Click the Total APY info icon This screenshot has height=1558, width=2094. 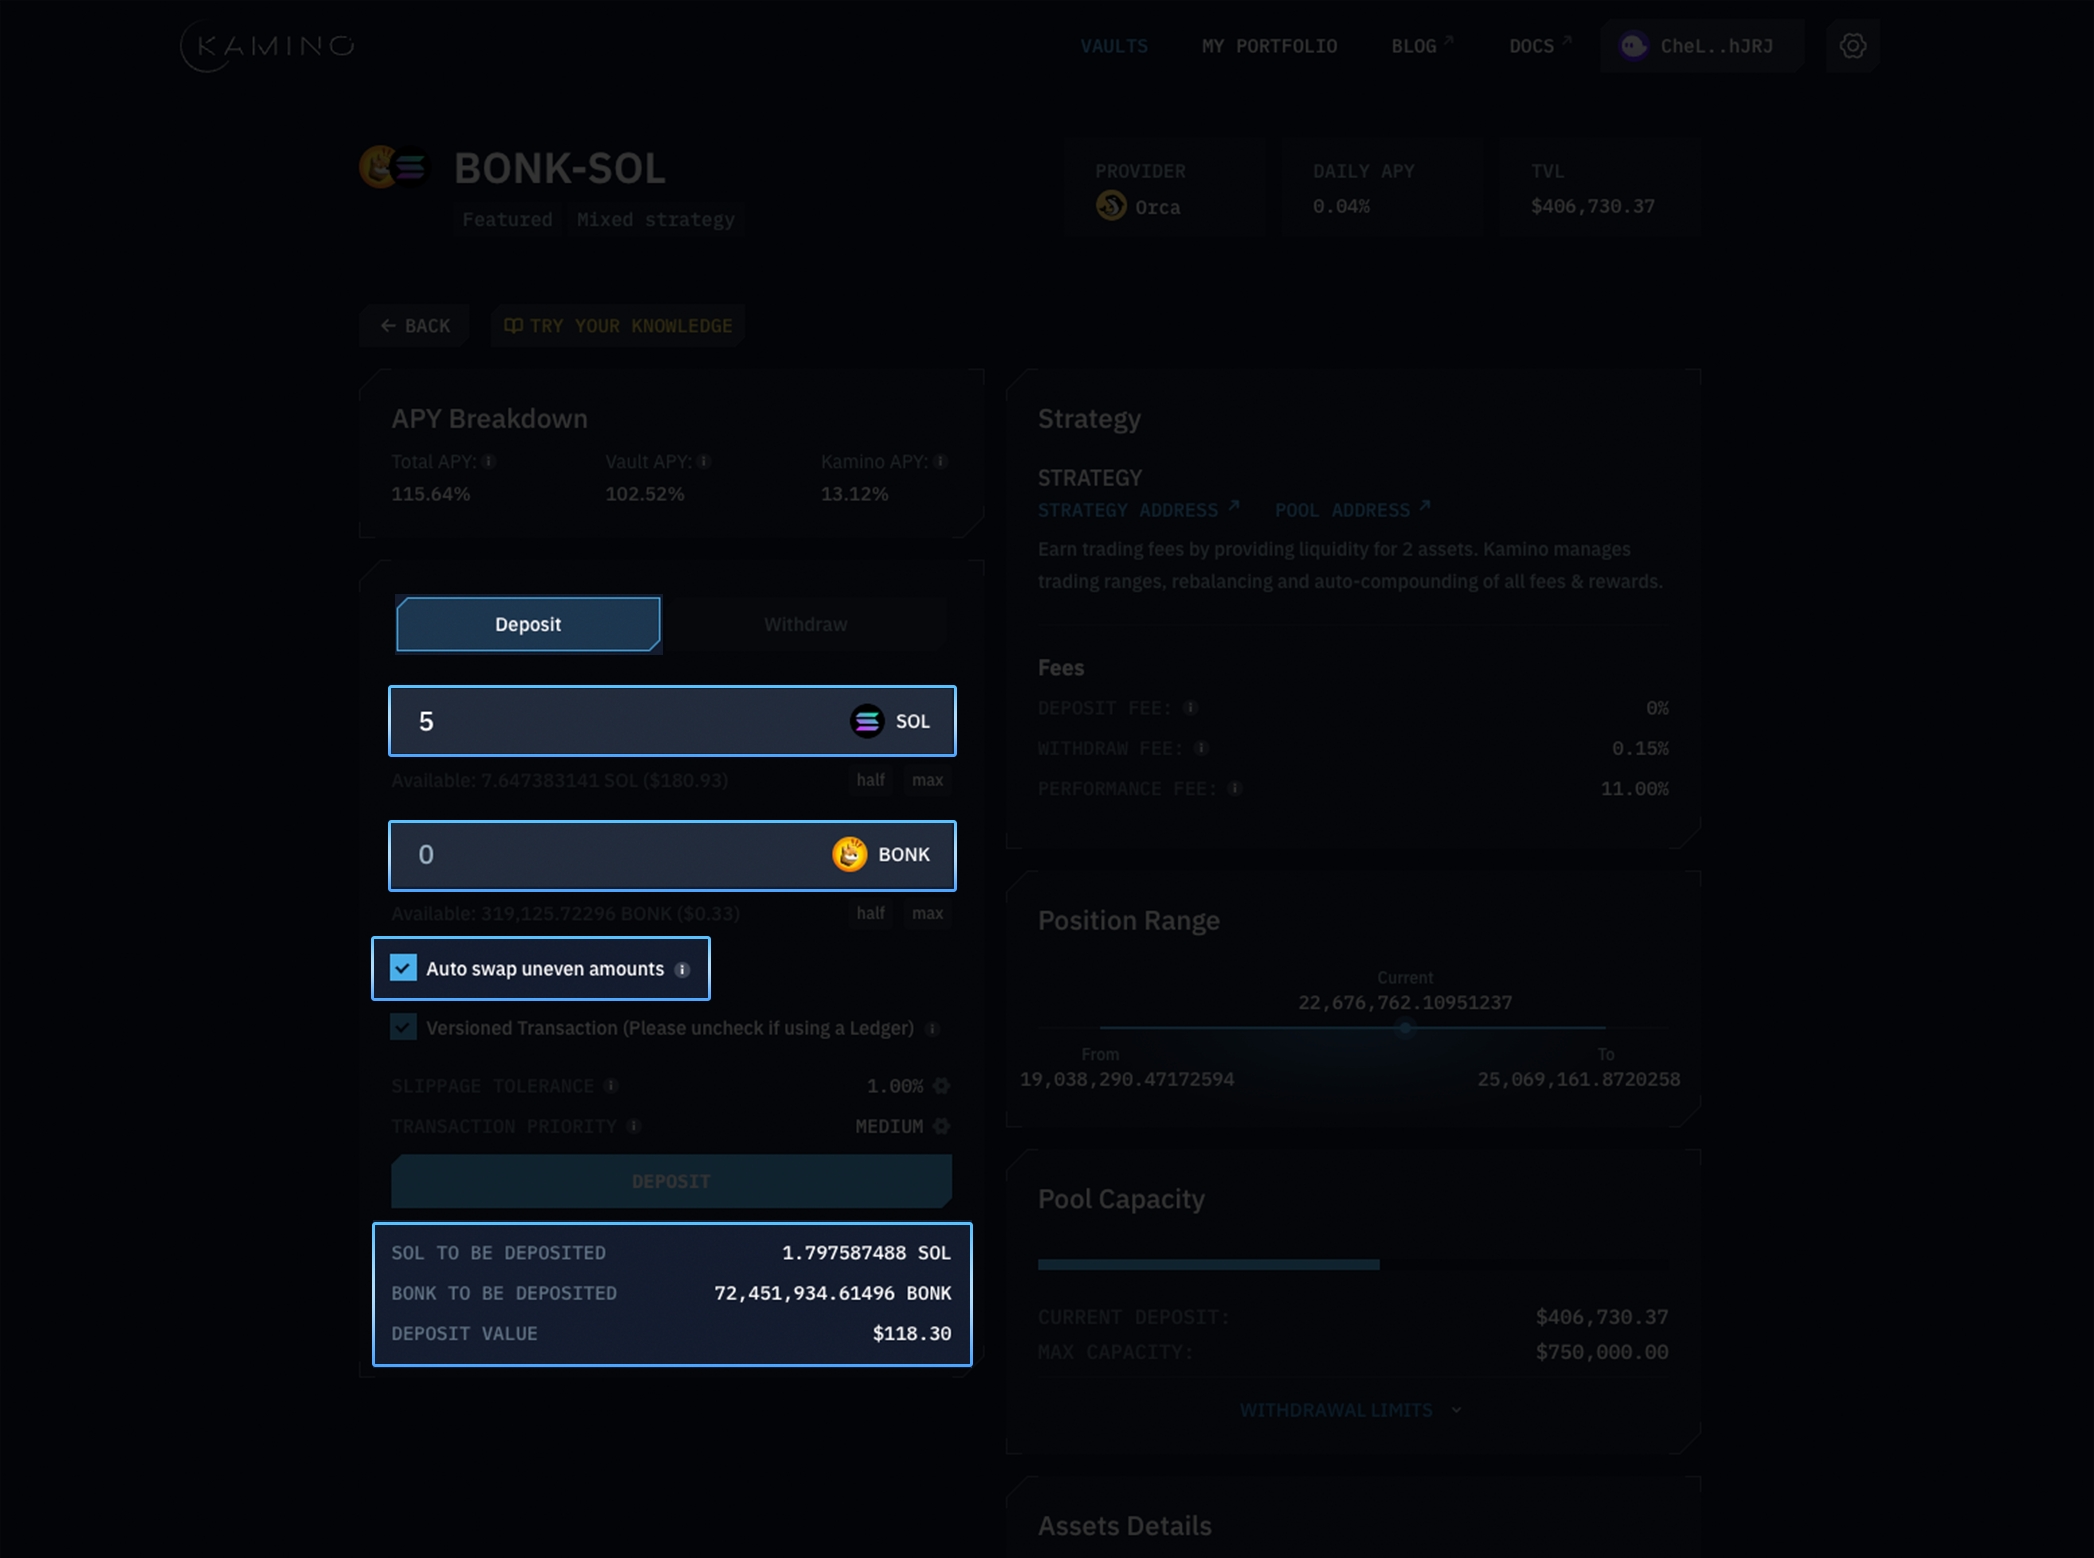tap(488, 461)
